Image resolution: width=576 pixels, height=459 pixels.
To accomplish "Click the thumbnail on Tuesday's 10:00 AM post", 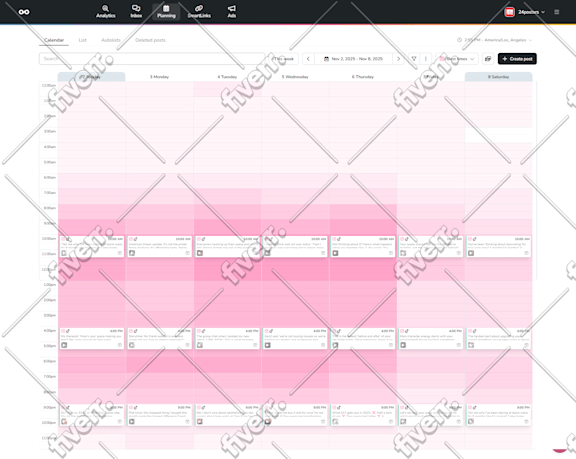I will pyautogui.click(x=200, y=253).
